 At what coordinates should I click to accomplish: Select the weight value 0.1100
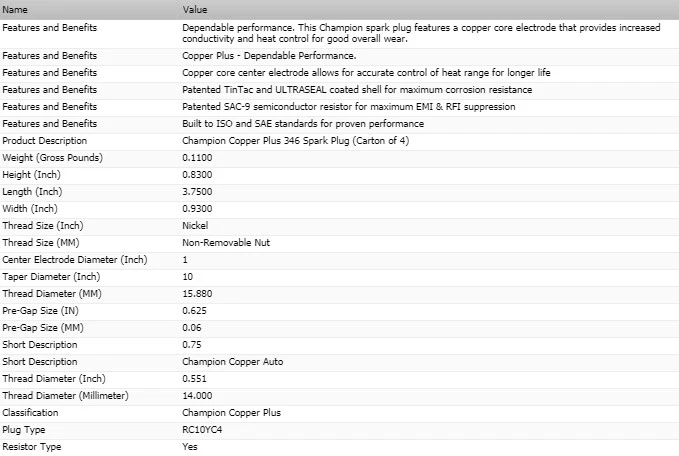click(x=197, y=158)
